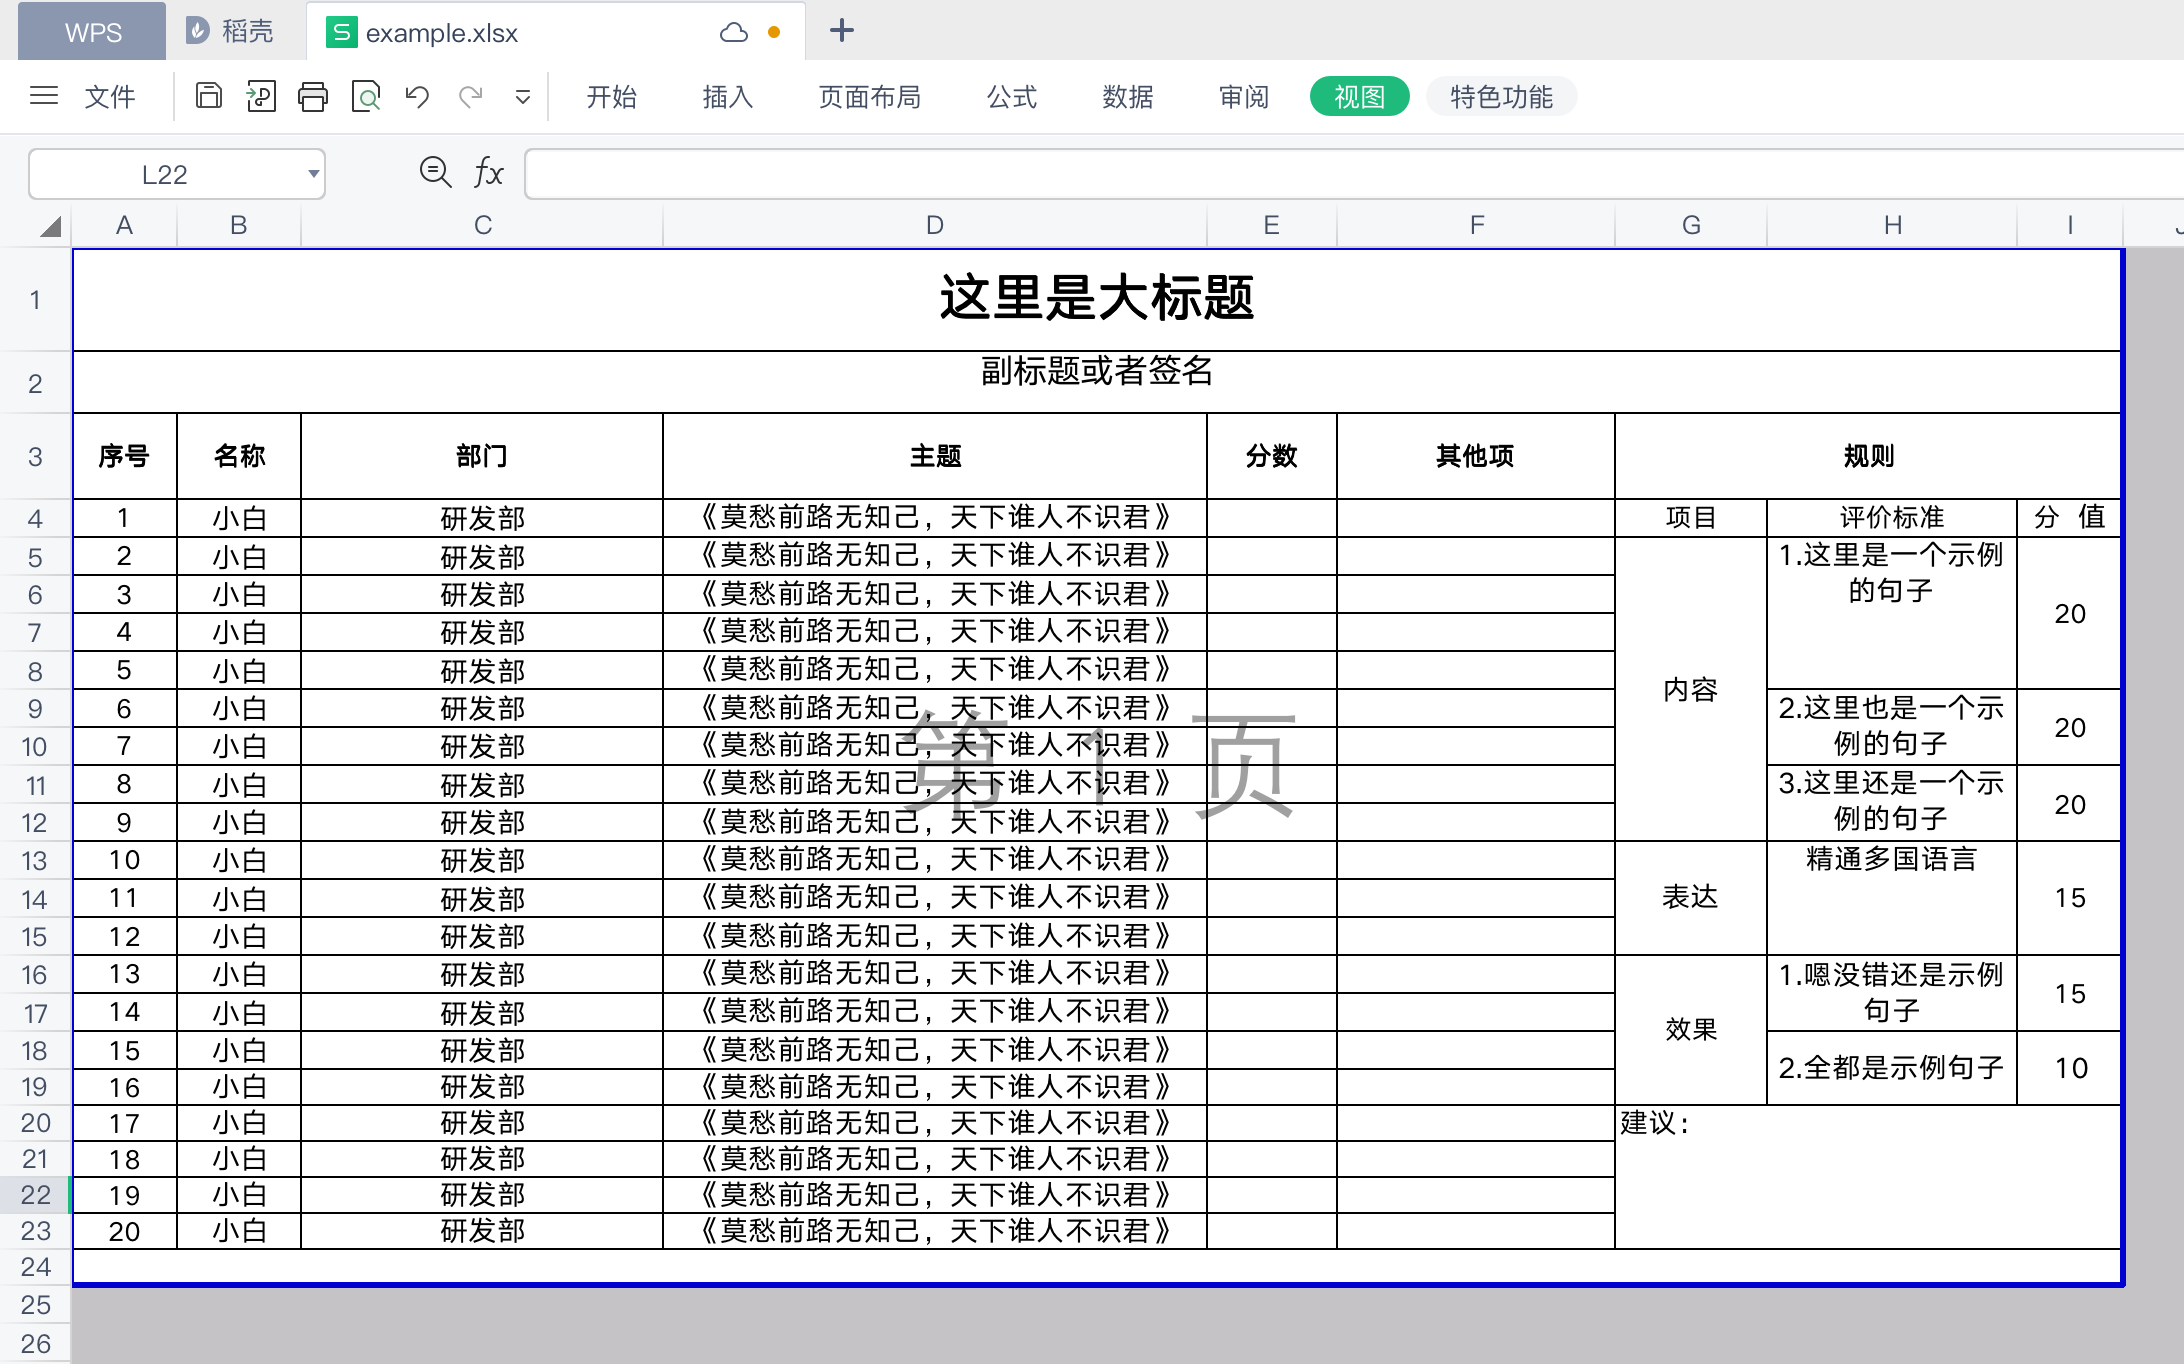Expand the quick access toolbar customize arrow
Screen dimensions: 2184x1364
point(522,97)
